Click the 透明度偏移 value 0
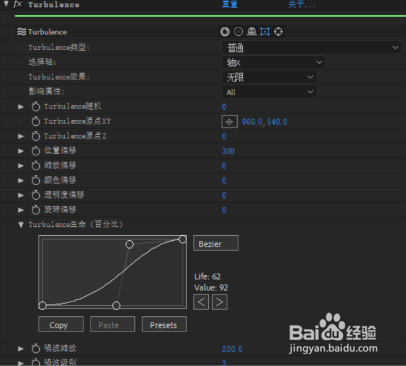Image resolution: width=406 pixels, height=366 pixels. (x=224, y=195)
